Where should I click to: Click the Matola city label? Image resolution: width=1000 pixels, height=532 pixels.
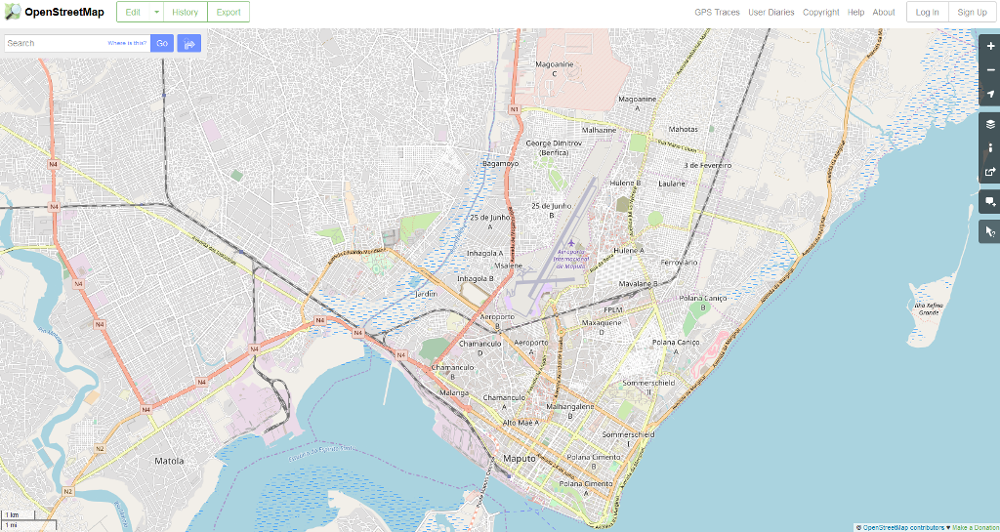coord(169,461)
